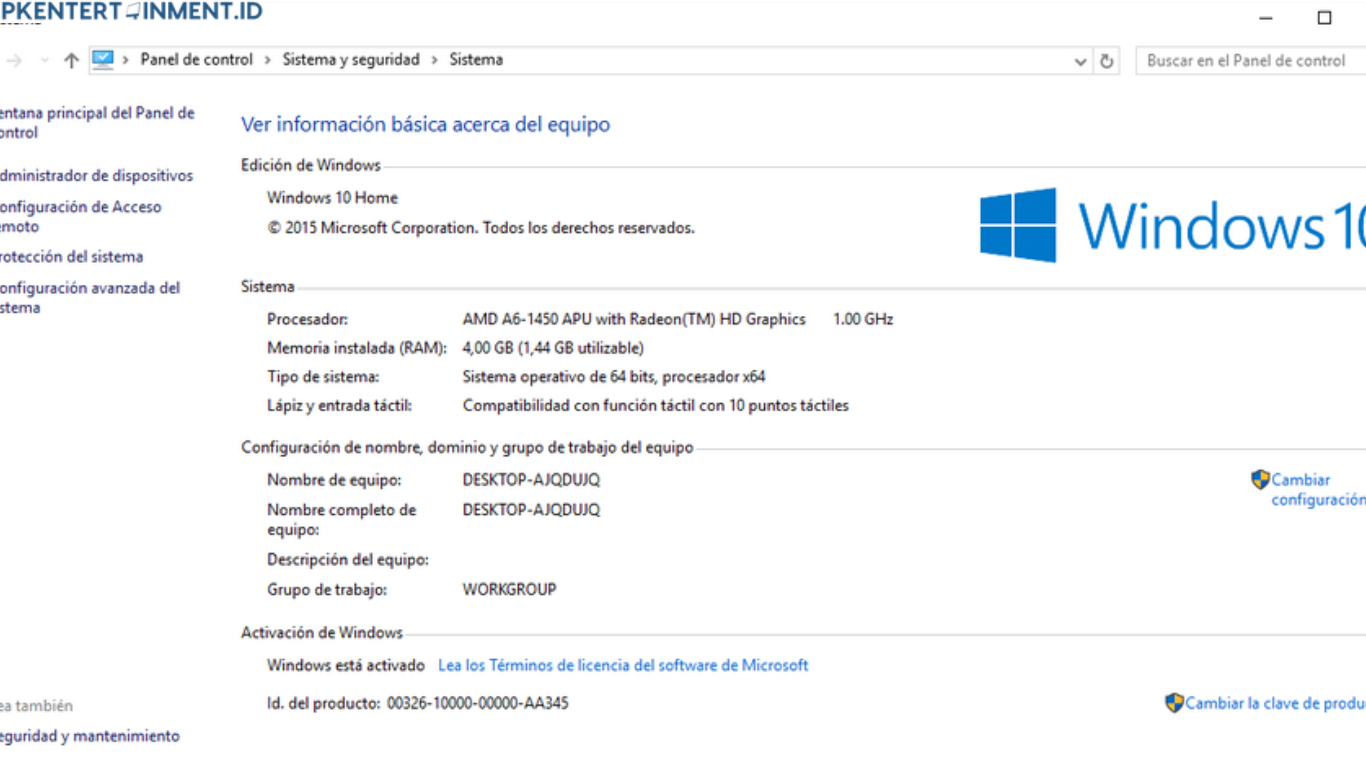Screen dimensions: 1366x768
Task: Click the product ID '00326-10000-00000-AA345'
Action: tap(478, 703)
